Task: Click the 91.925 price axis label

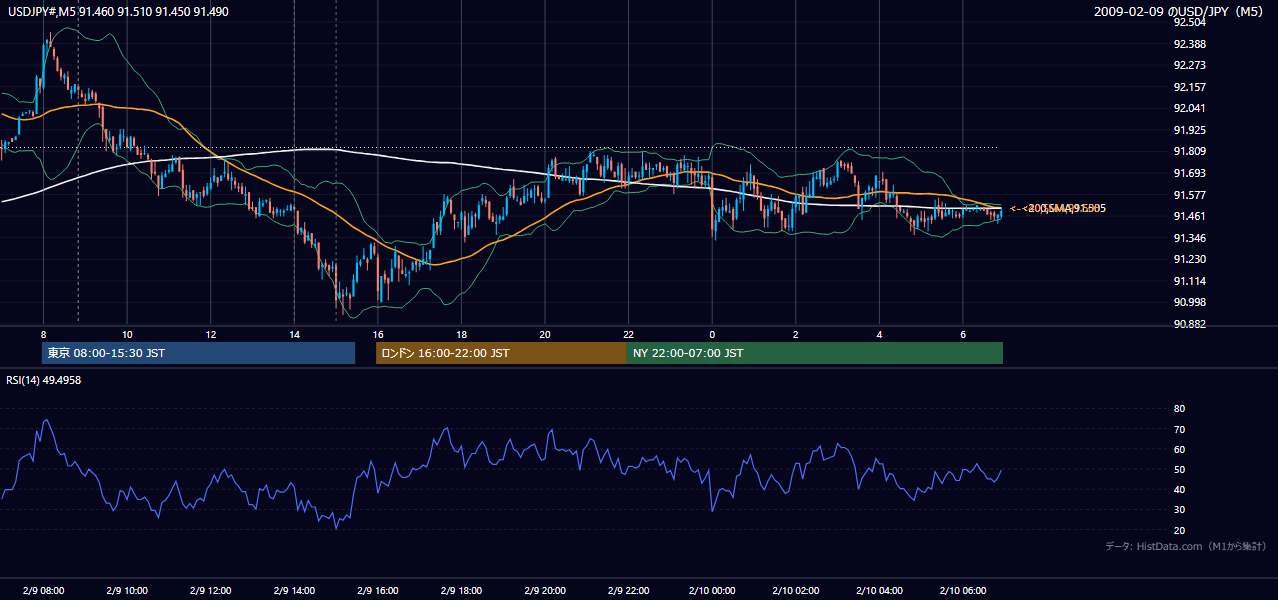Action: click(x=1189, y=130)
